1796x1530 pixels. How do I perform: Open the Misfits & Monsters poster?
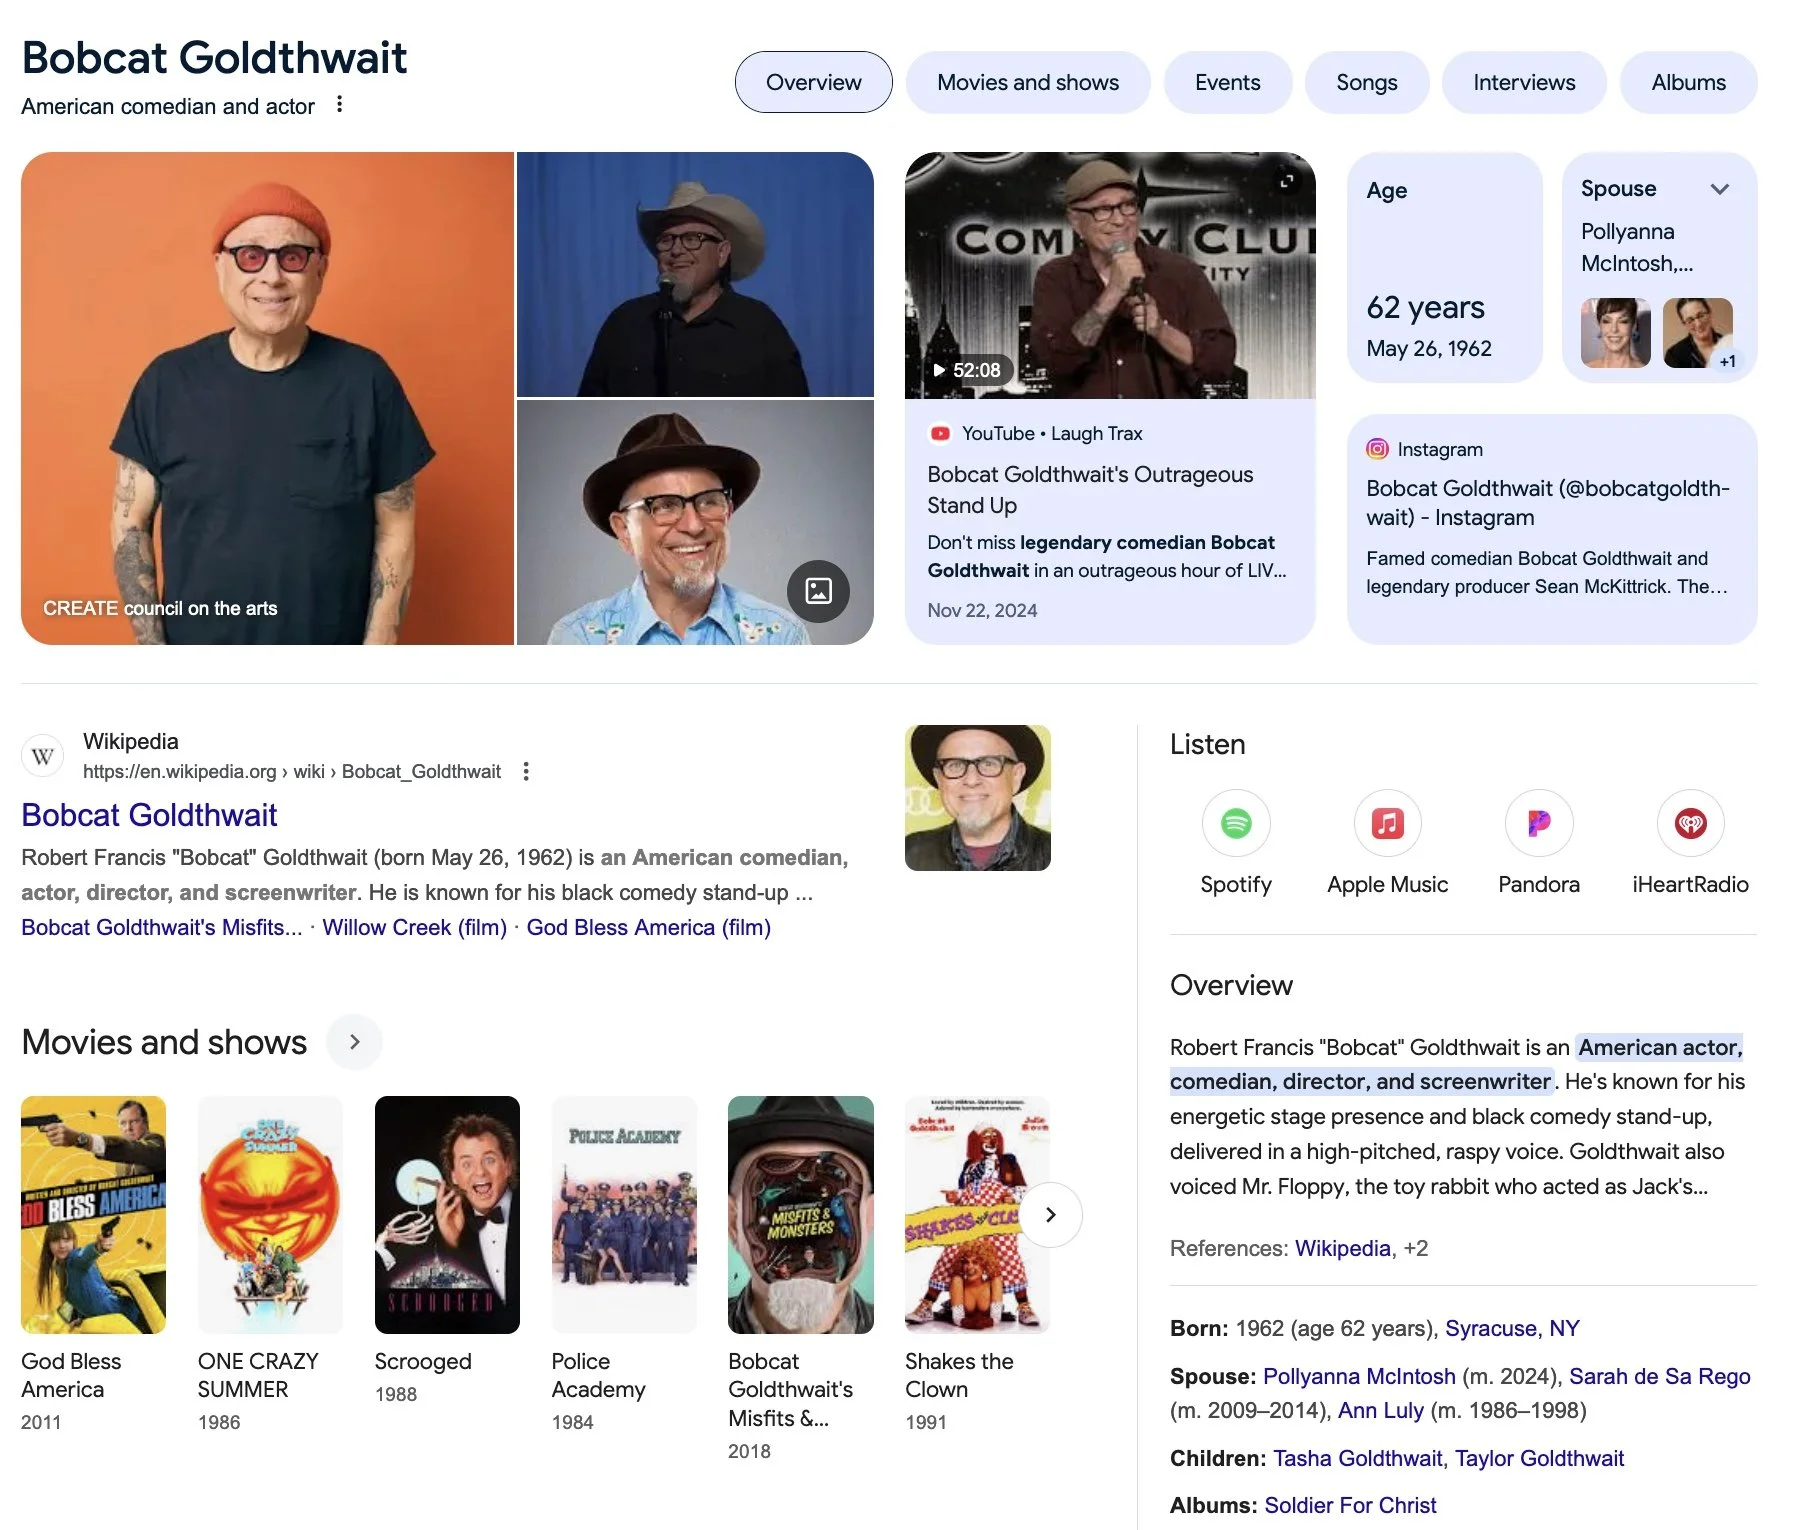click(x=800, y=1214)
